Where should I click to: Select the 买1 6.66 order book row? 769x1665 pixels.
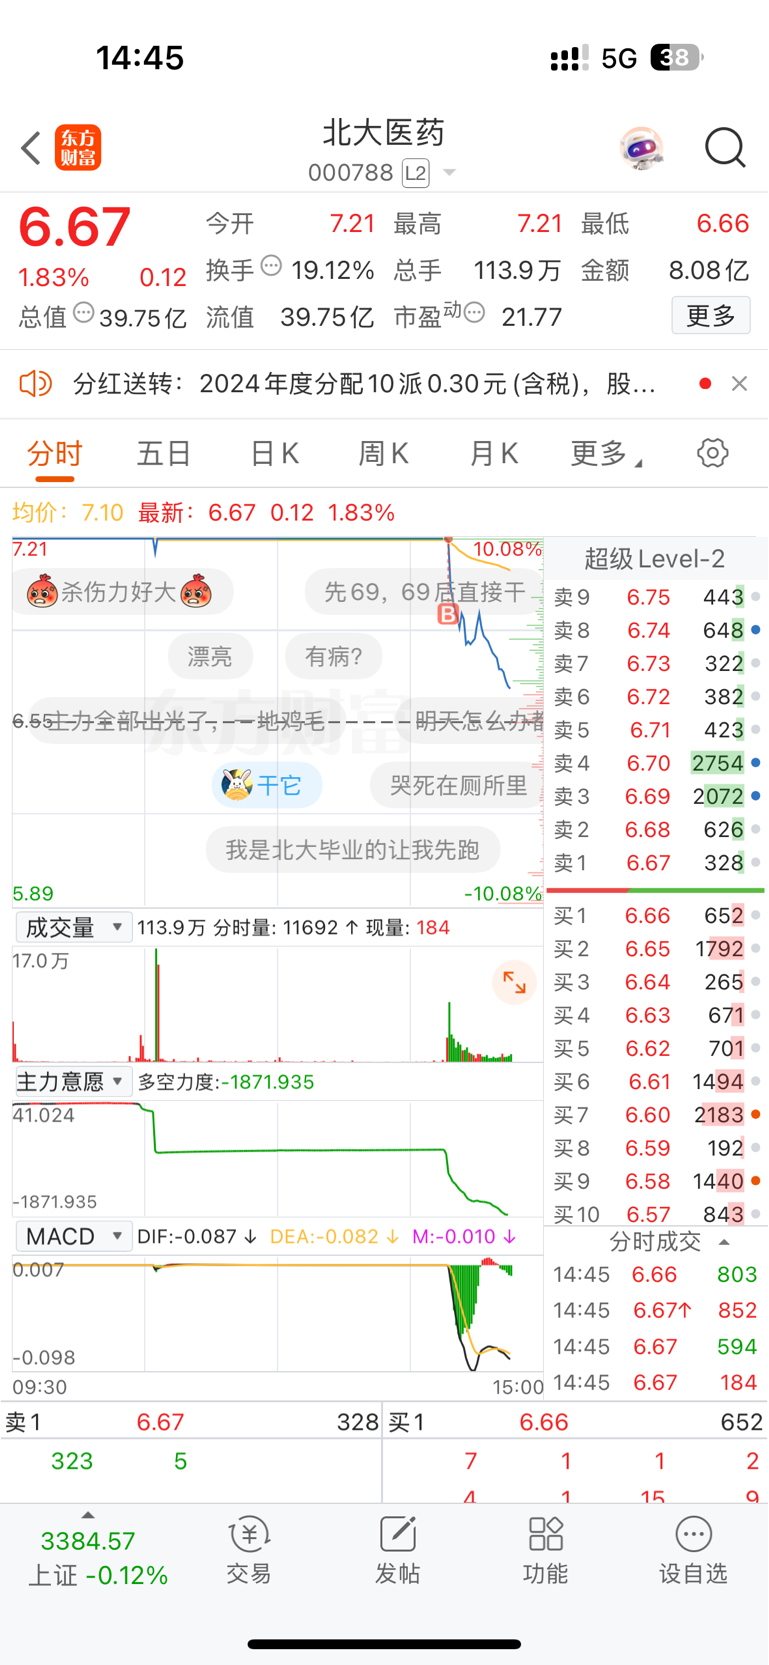(656, 915)
